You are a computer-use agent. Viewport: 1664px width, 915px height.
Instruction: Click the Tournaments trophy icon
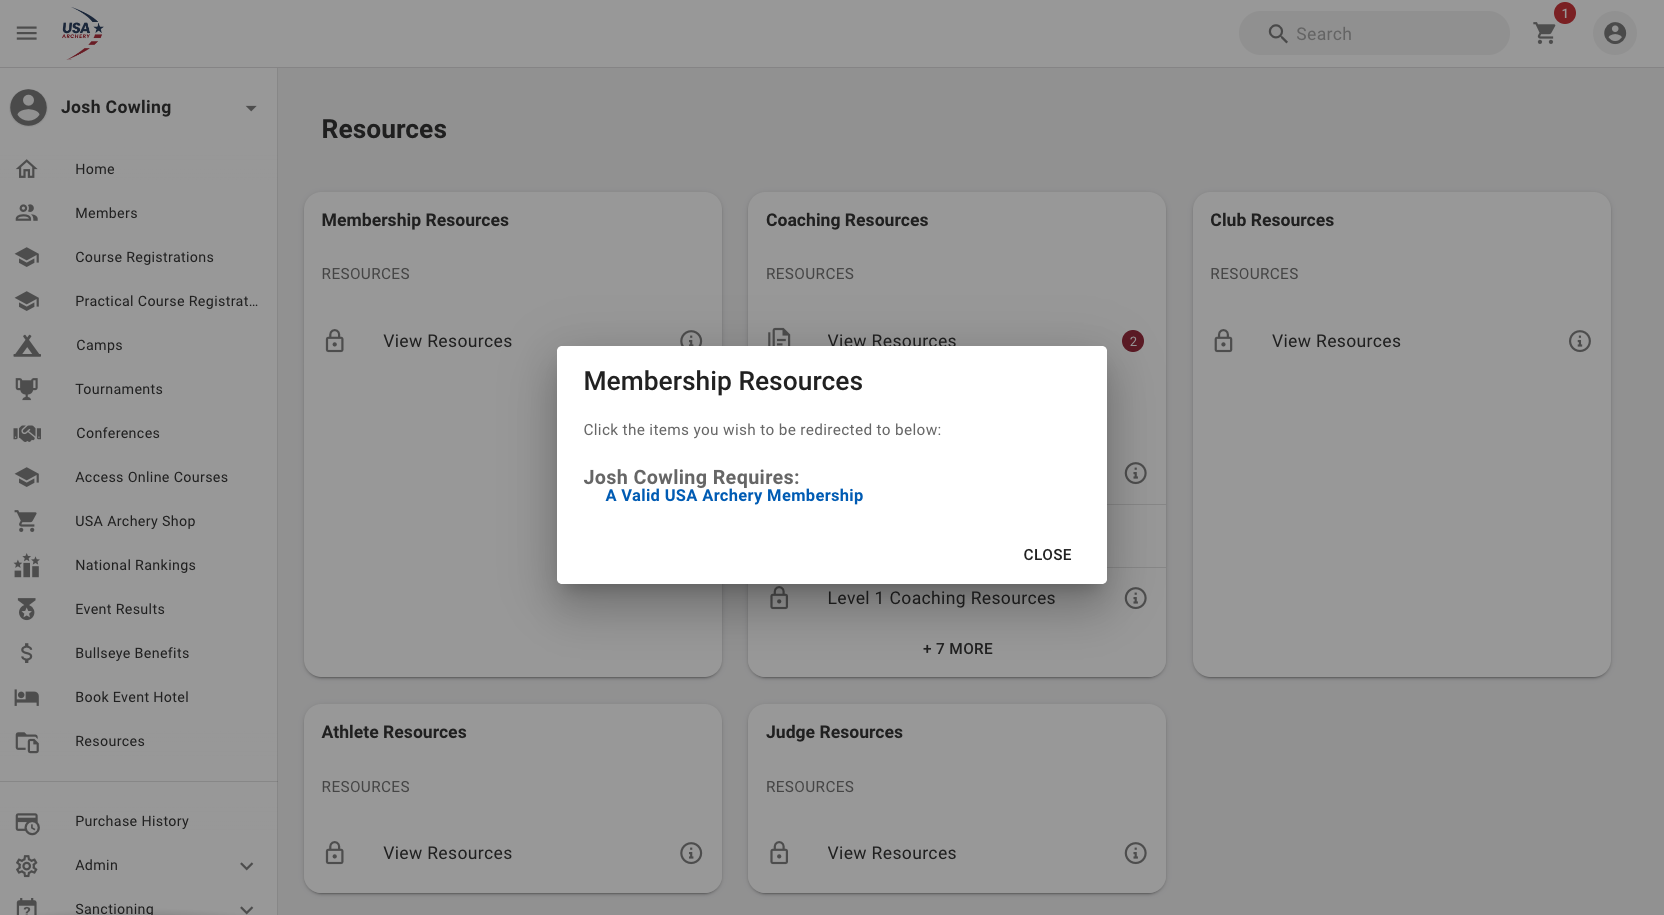coord(27,389)
